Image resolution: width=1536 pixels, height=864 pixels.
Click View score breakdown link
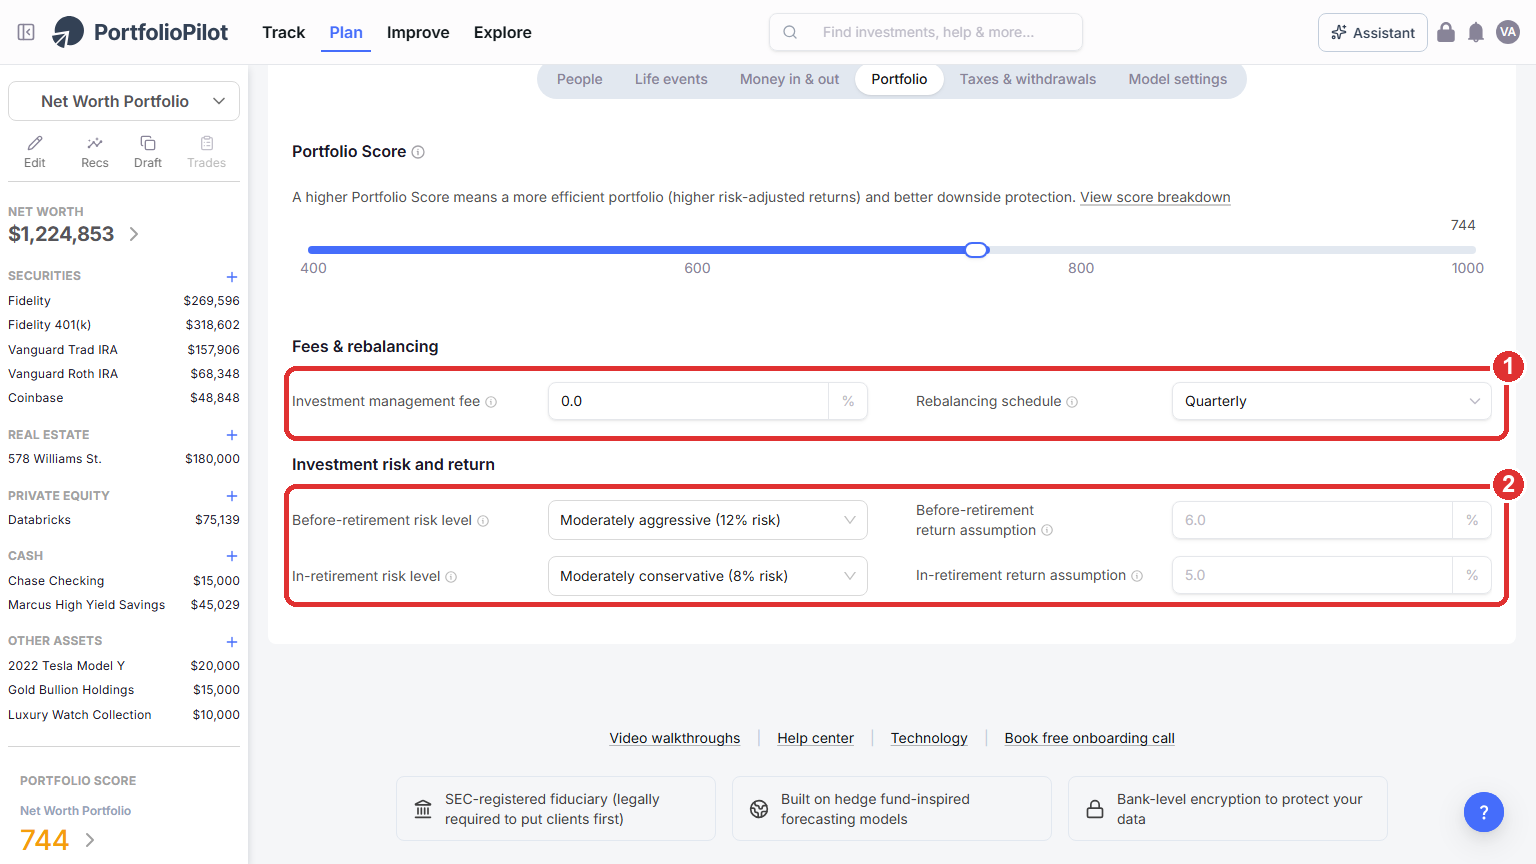tap(1155, 197)
